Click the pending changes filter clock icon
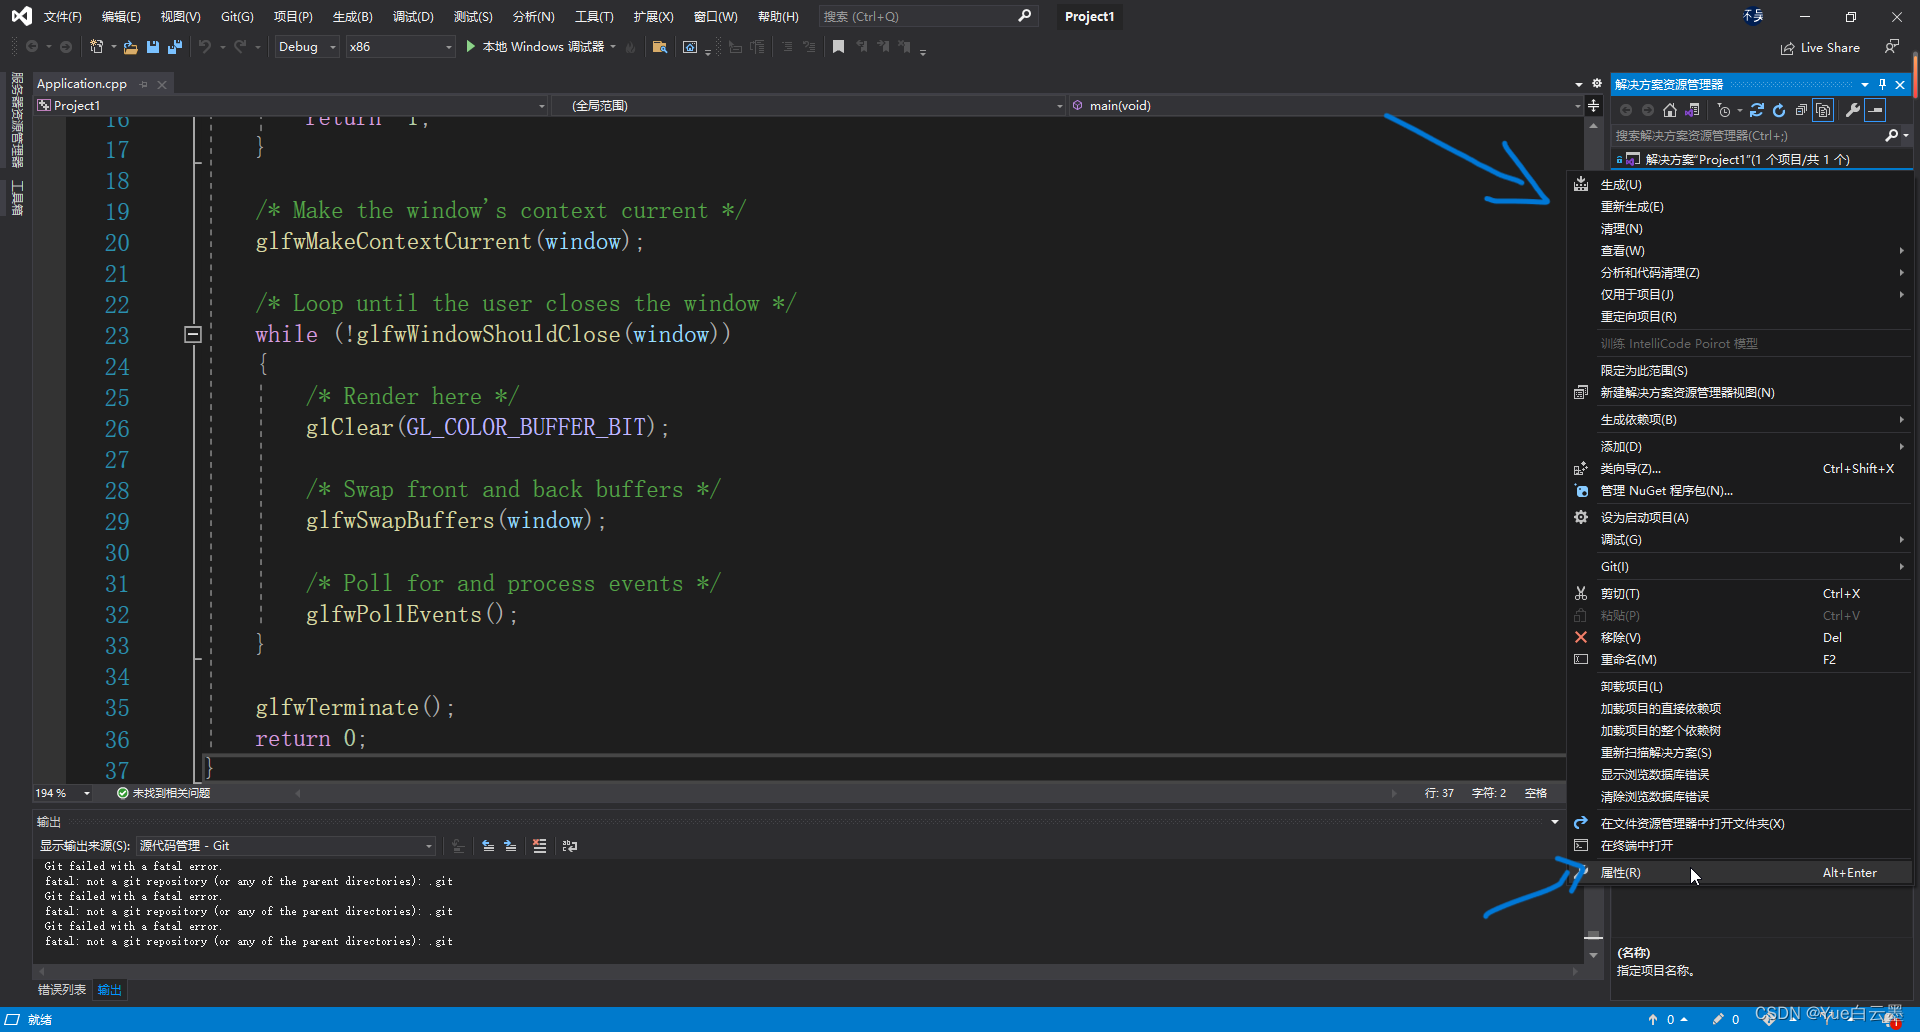Image resolution: width=1920 pixels, height=1032 pixels. [x=1724, y=110]
